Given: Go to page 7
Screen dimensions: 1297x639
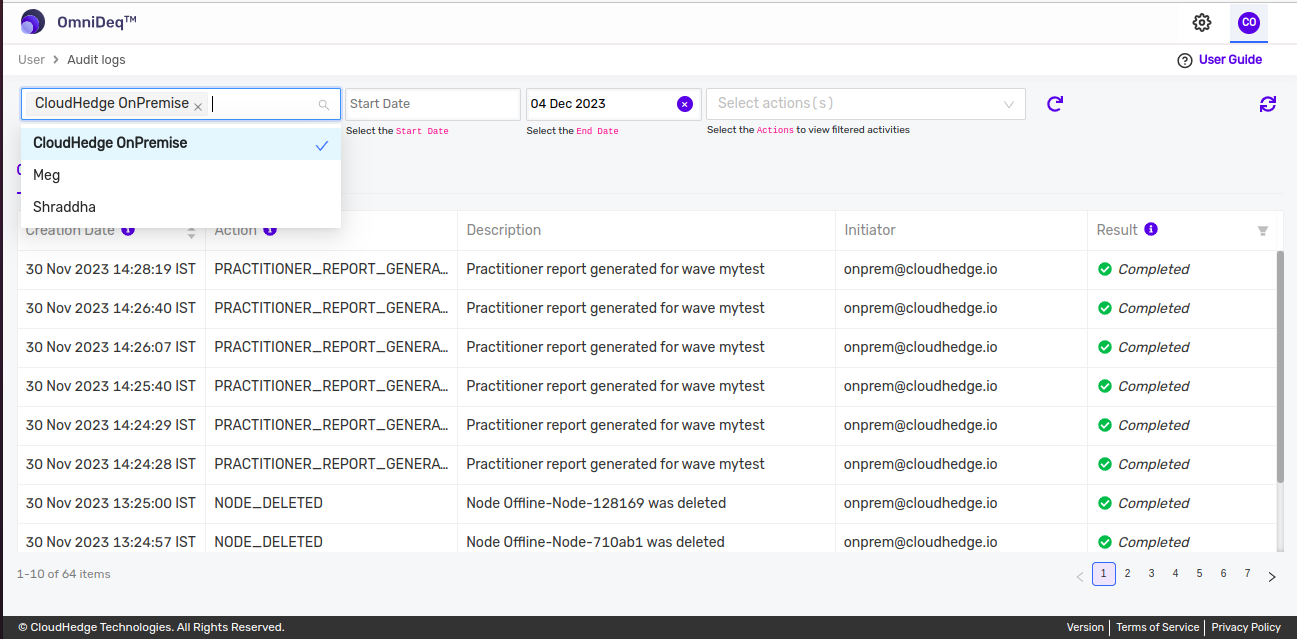Looking at the screenshot, I should point(1247,574).
